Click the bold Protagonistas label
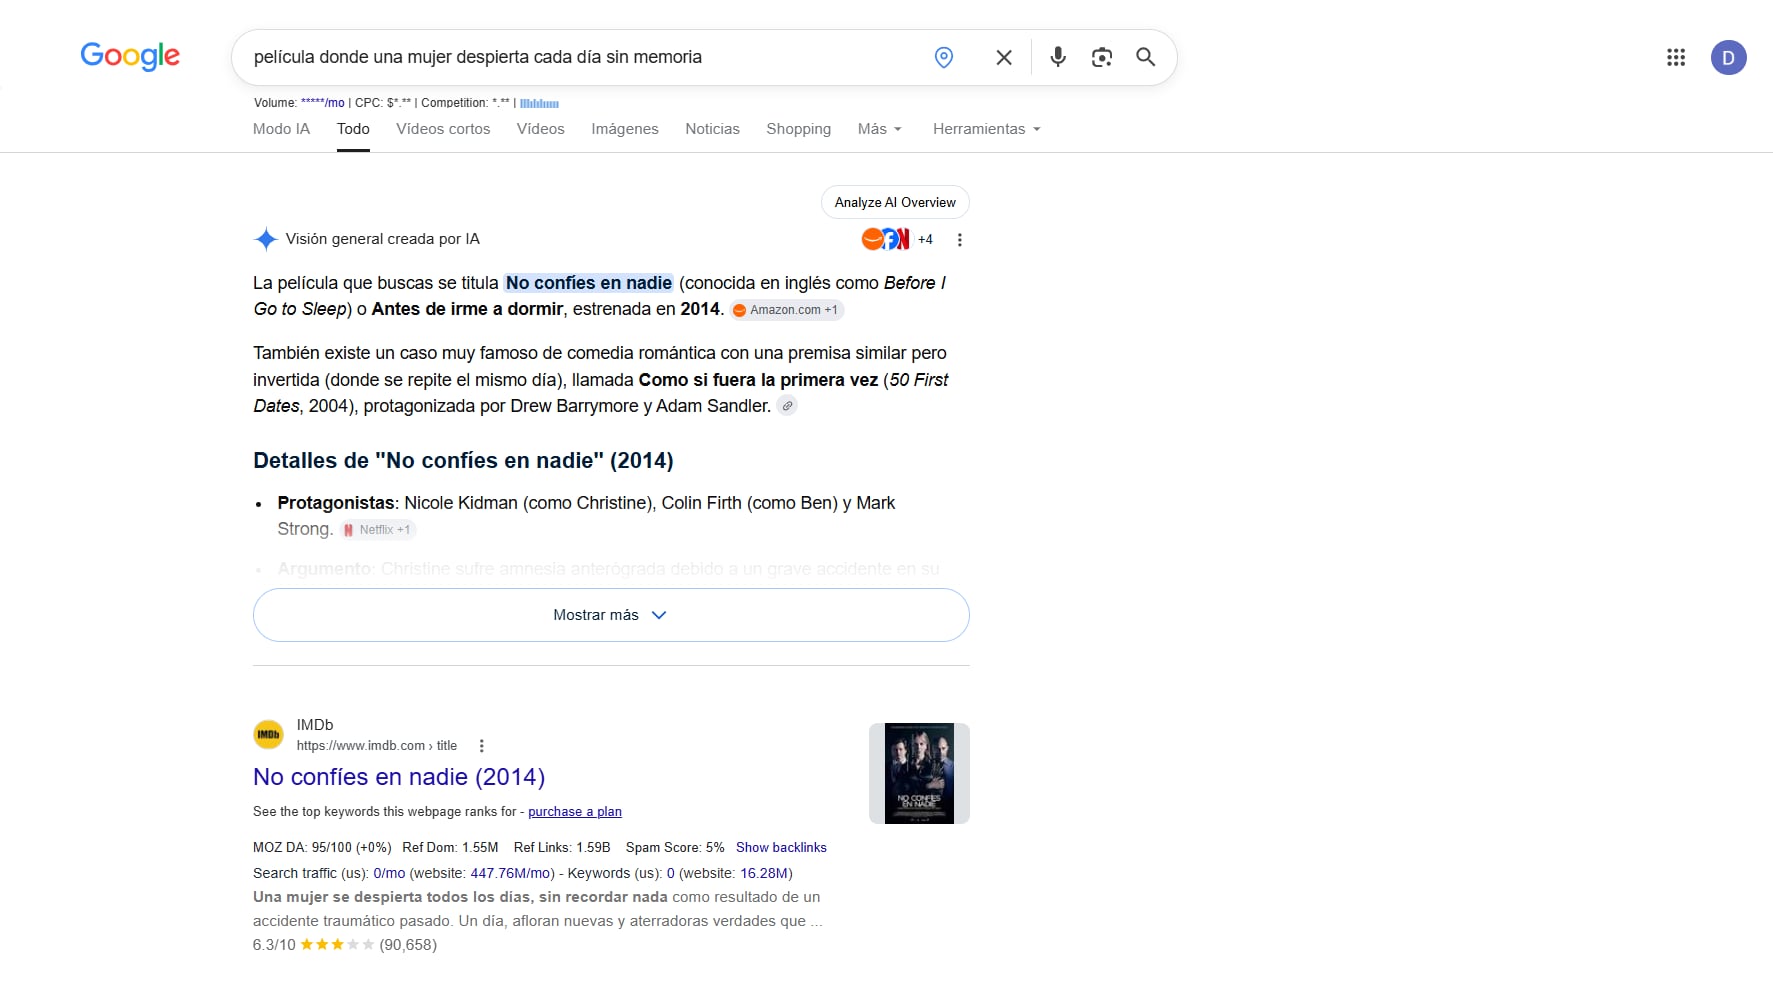 pos(336,503)
